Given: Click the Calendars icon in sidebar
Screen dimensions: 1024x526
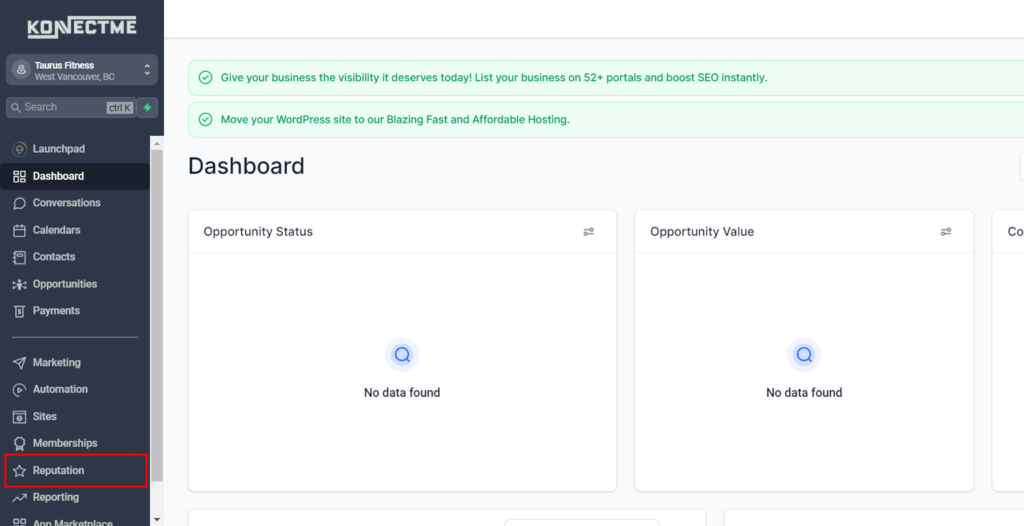Looking at the screenshot, I should coord(19,230).
